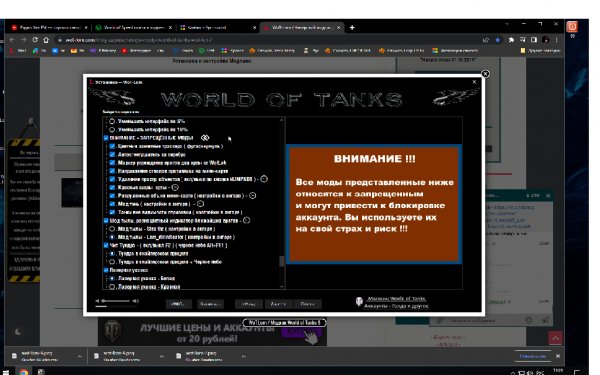Open the accounts price banner below the lightbox
Viewport: 600px width, 375px height.
click(x=212, y=332)
